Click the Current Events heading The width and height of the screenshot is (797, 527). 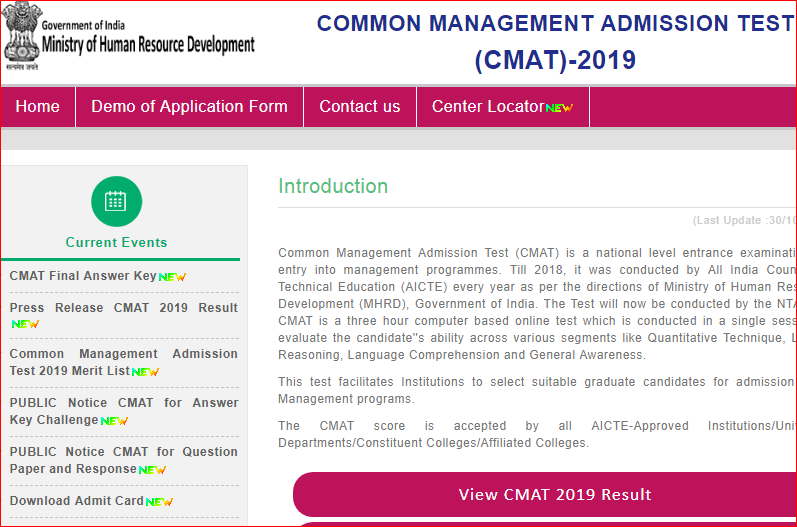click(116, 242)
